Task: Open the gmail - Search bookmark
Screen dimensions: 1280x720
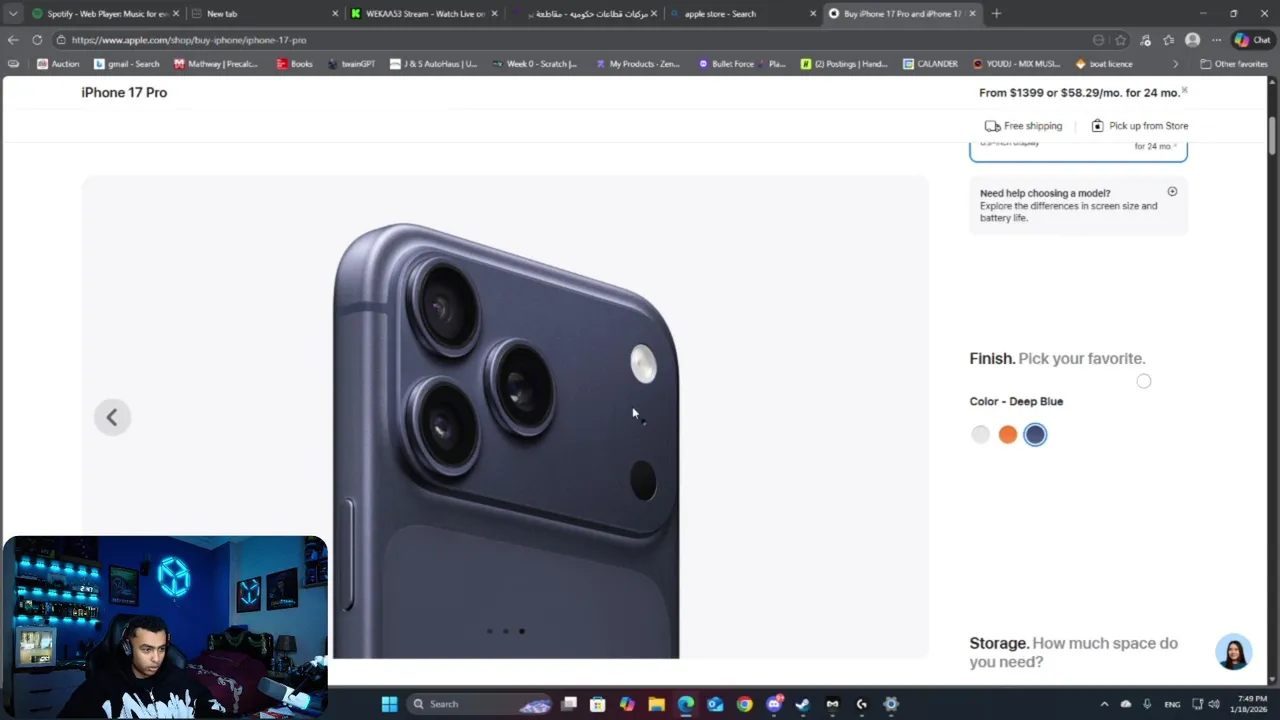Action: (127, 64)
